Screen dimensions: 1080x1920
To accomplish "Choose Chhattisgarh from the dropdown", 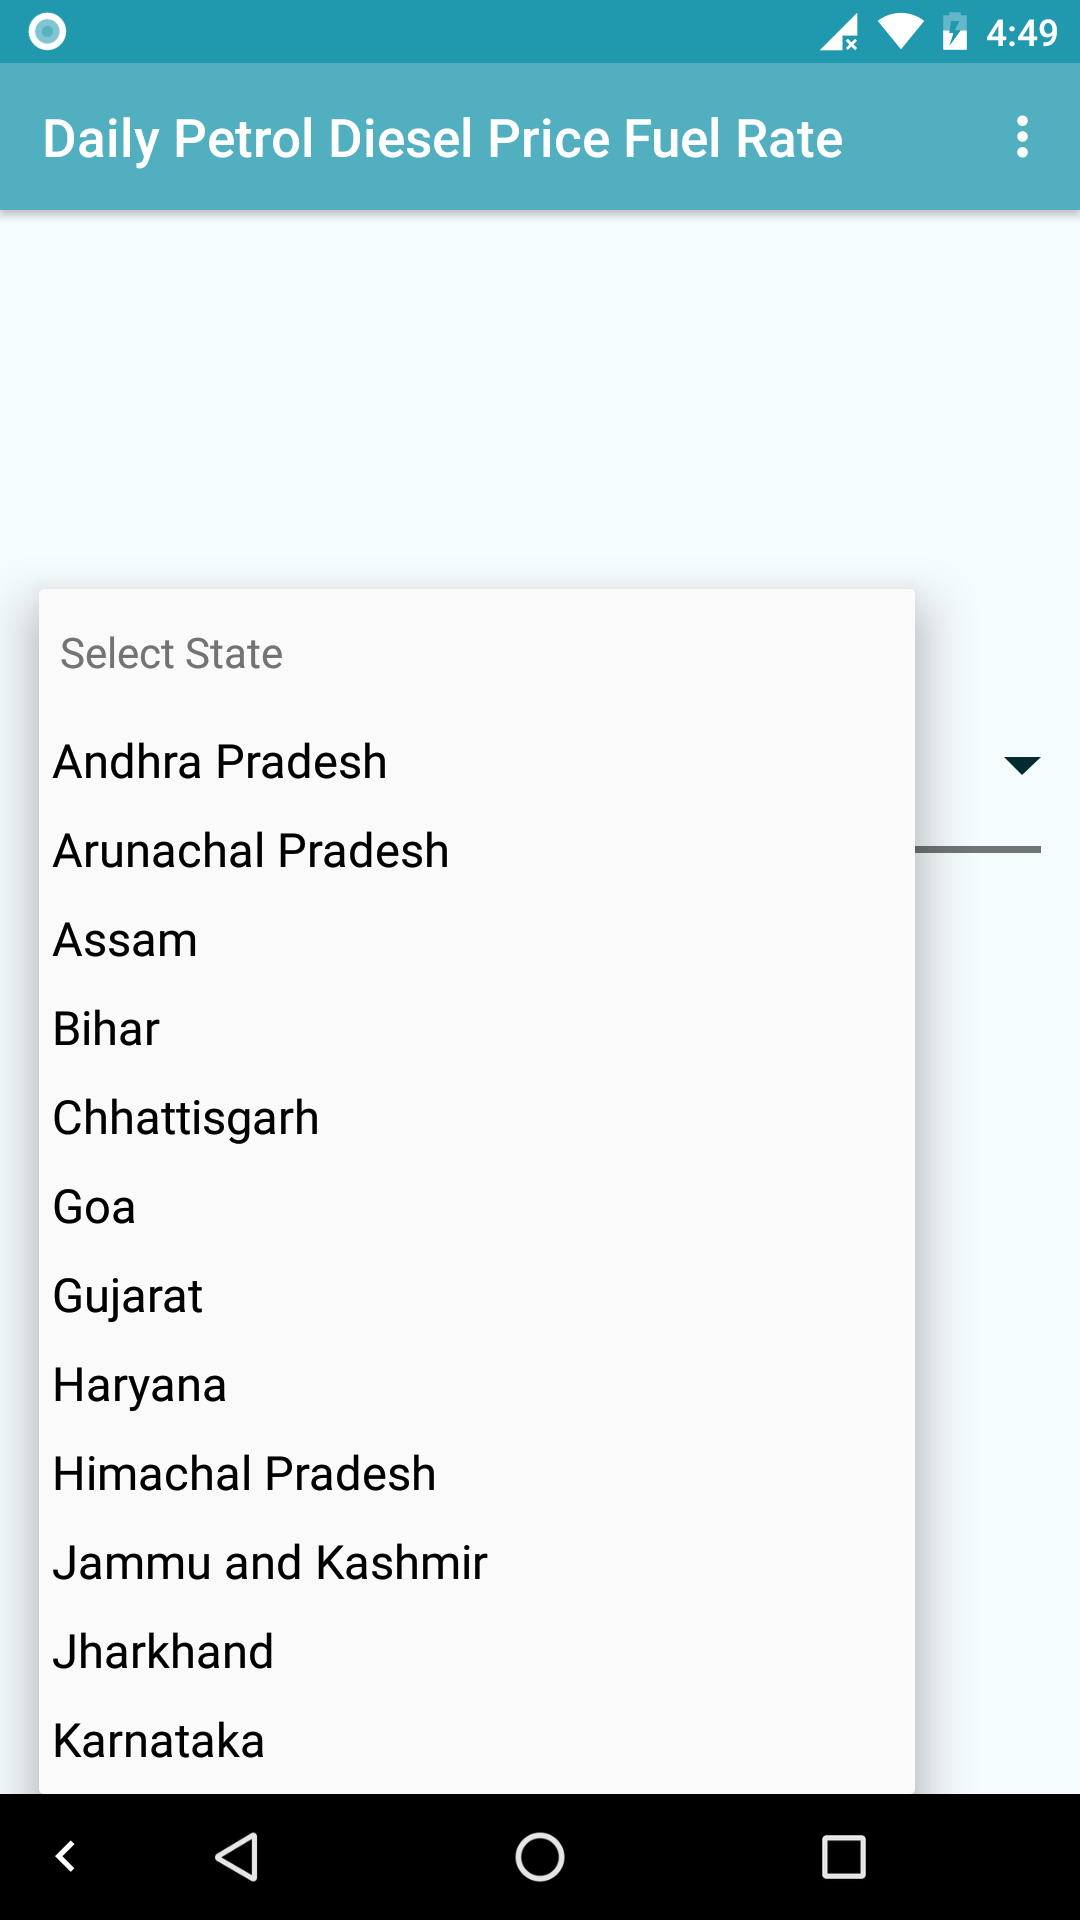I will 186,1118.
